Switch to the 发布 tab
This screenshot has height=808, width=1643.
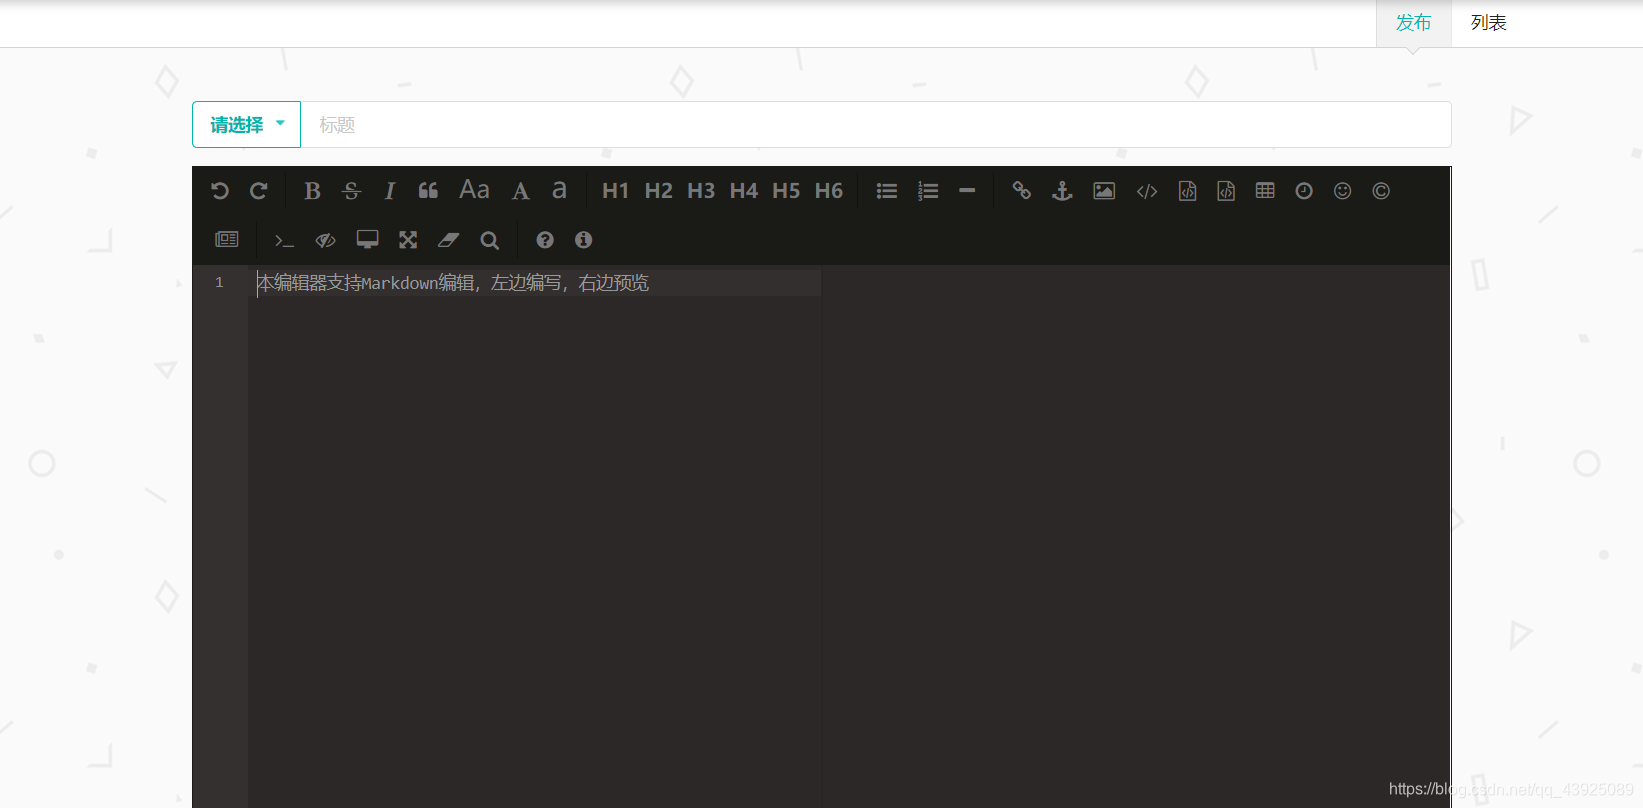1414,23
